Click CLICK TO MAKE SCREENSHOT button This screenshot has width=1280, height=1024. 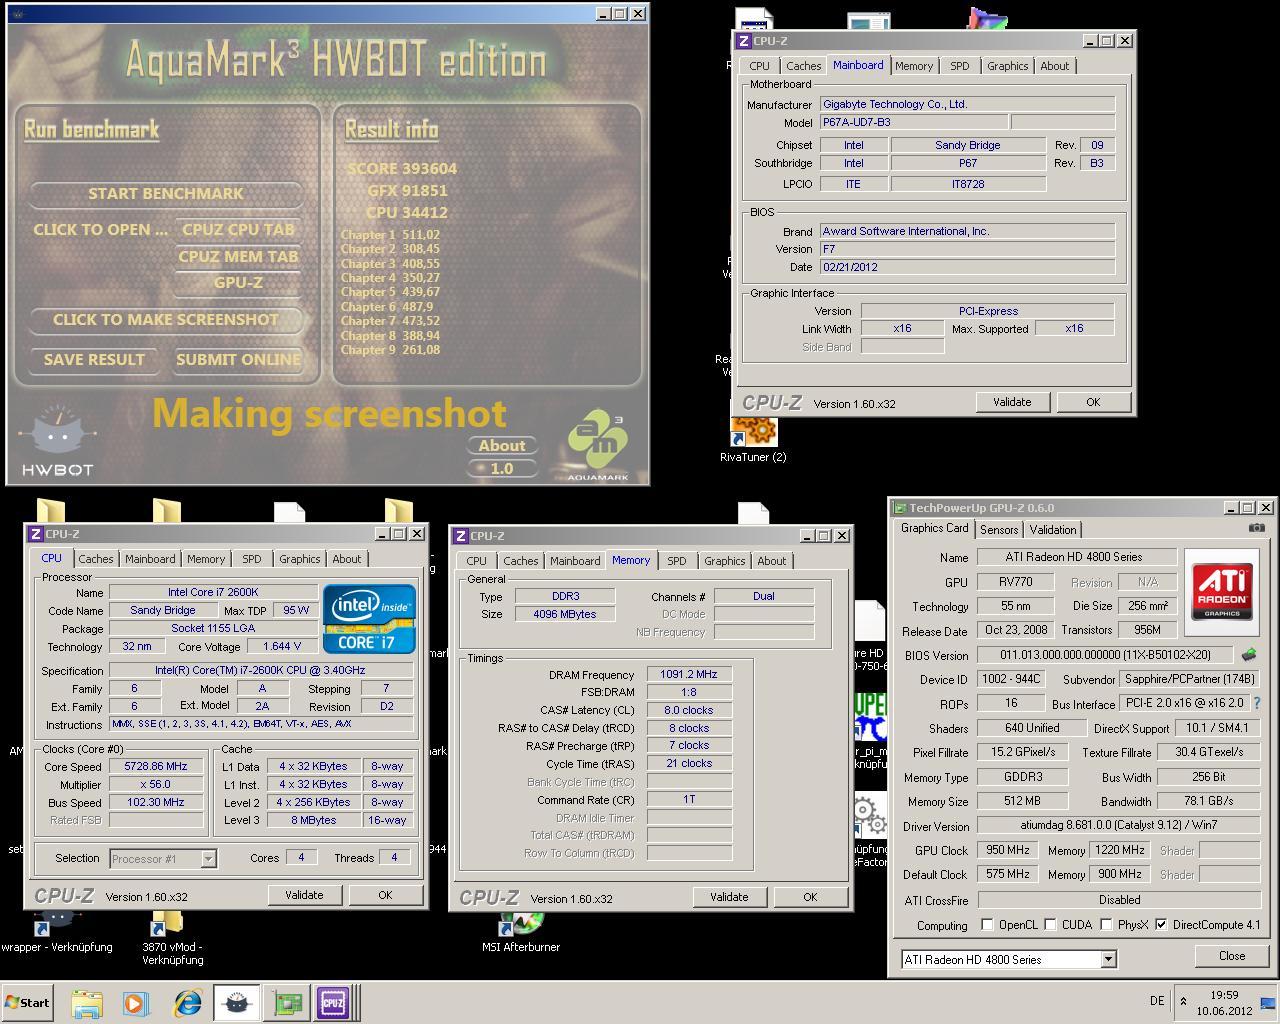pyautogui.click(x=166, y=320)
